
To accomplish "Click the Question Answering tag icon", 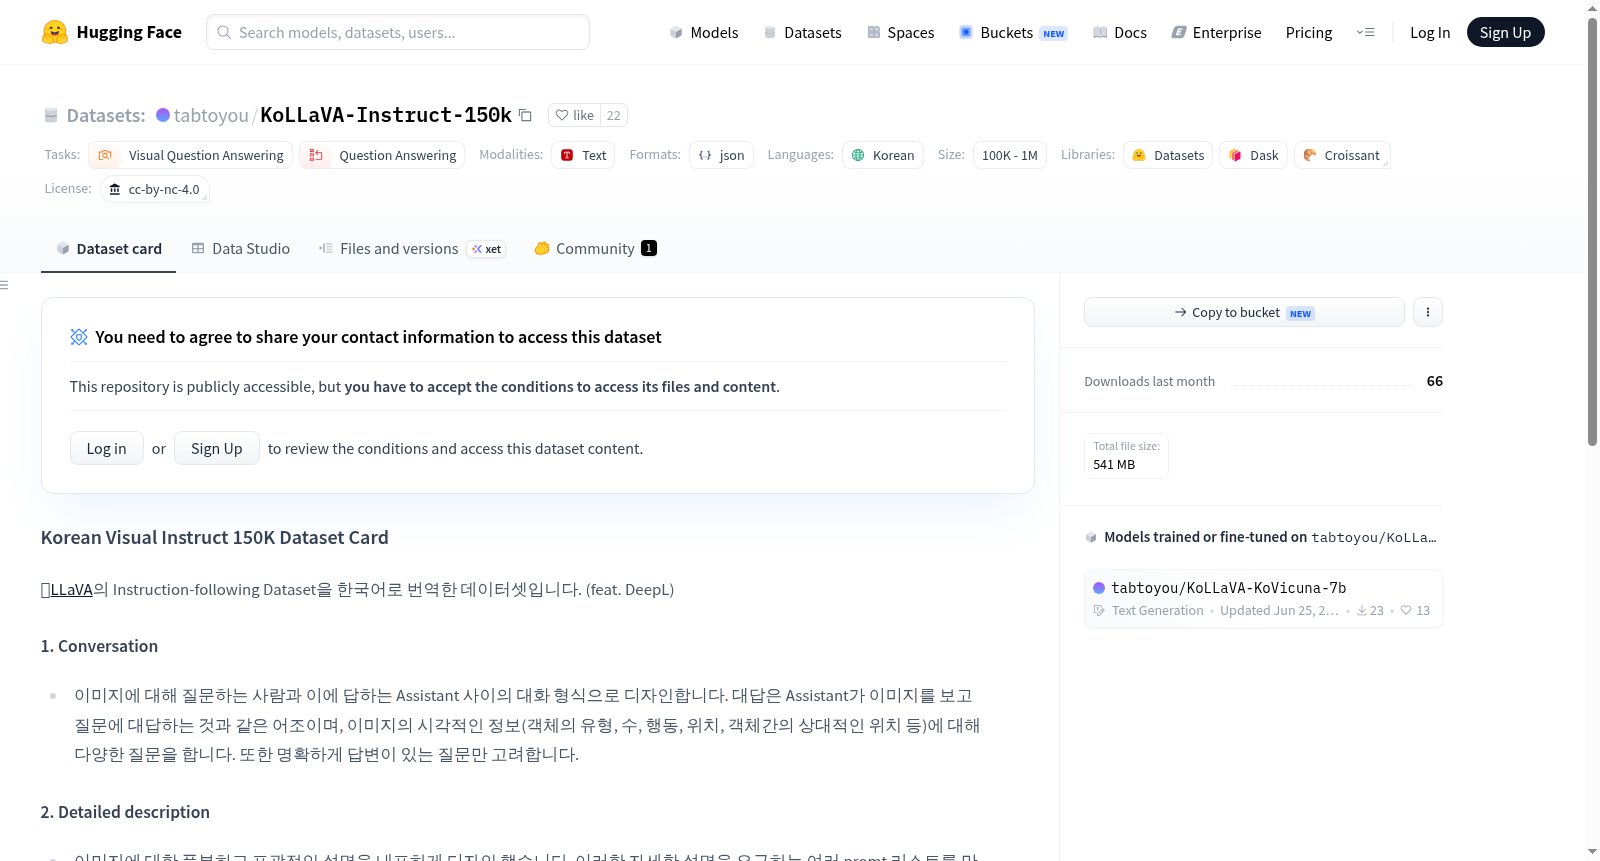I will [x=316, y=155].
